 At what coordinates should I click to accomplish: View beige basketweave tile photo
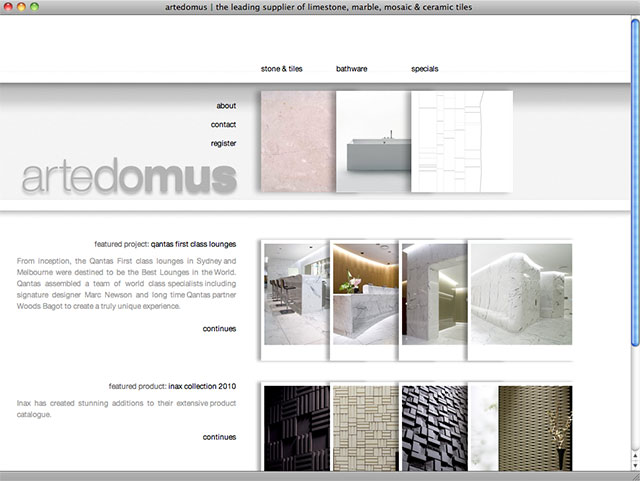[x=366, y=428]
